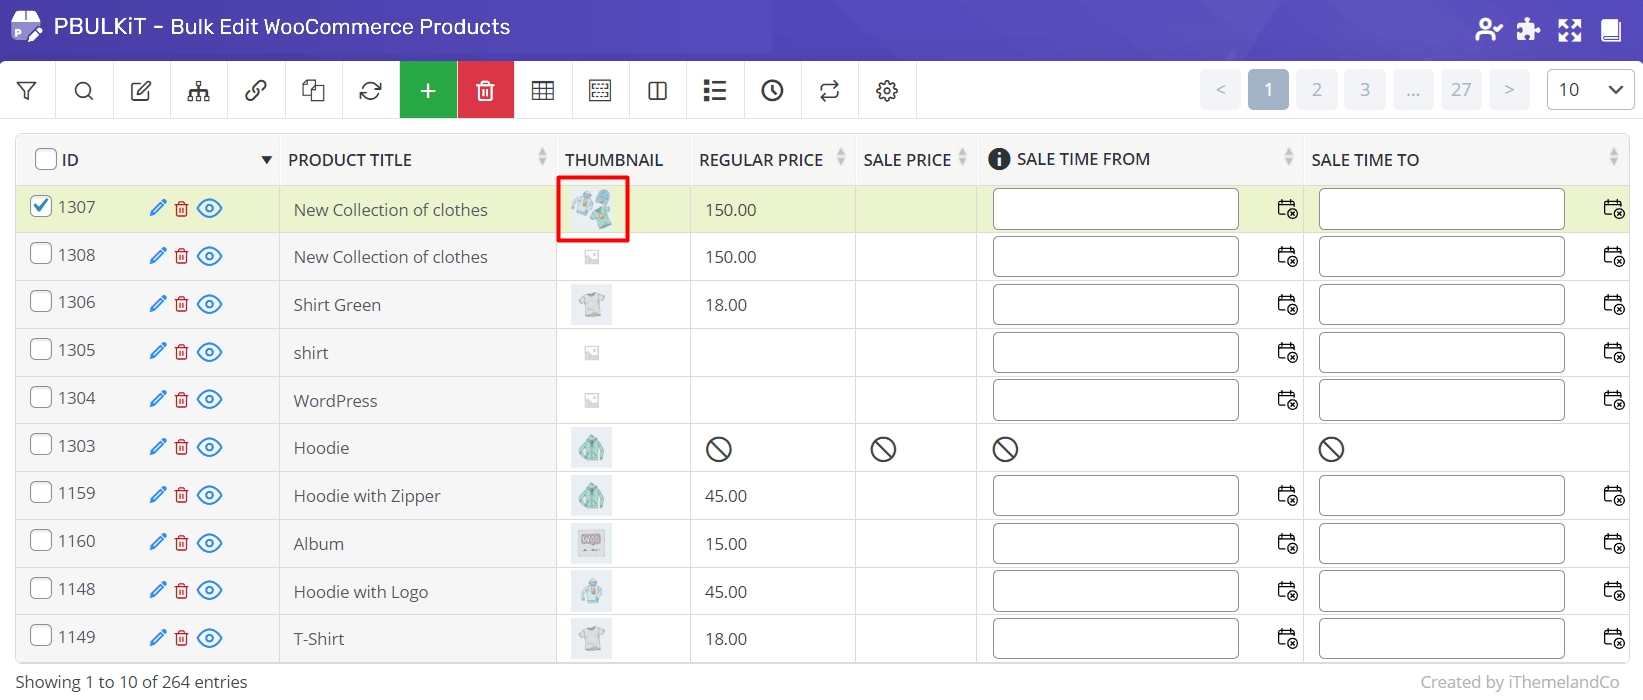Open the settings gear in toolbar
Viewport: 1643px width, 700px height.
[886, 91]
